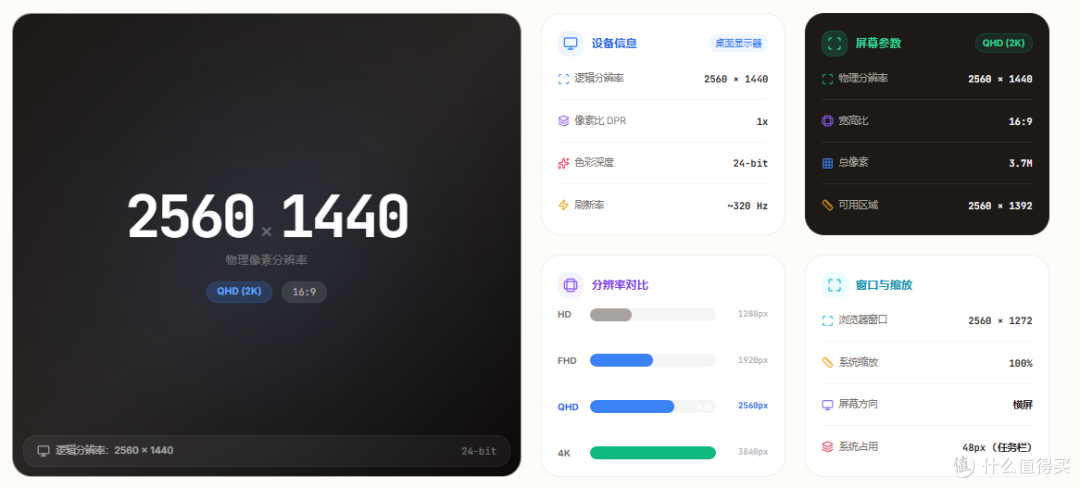Image resolution: width=1080 pixels, height=488 pixels.
Task: Click the monitor icon next to 屏幕方向
Action: click(x=827, y=405)
